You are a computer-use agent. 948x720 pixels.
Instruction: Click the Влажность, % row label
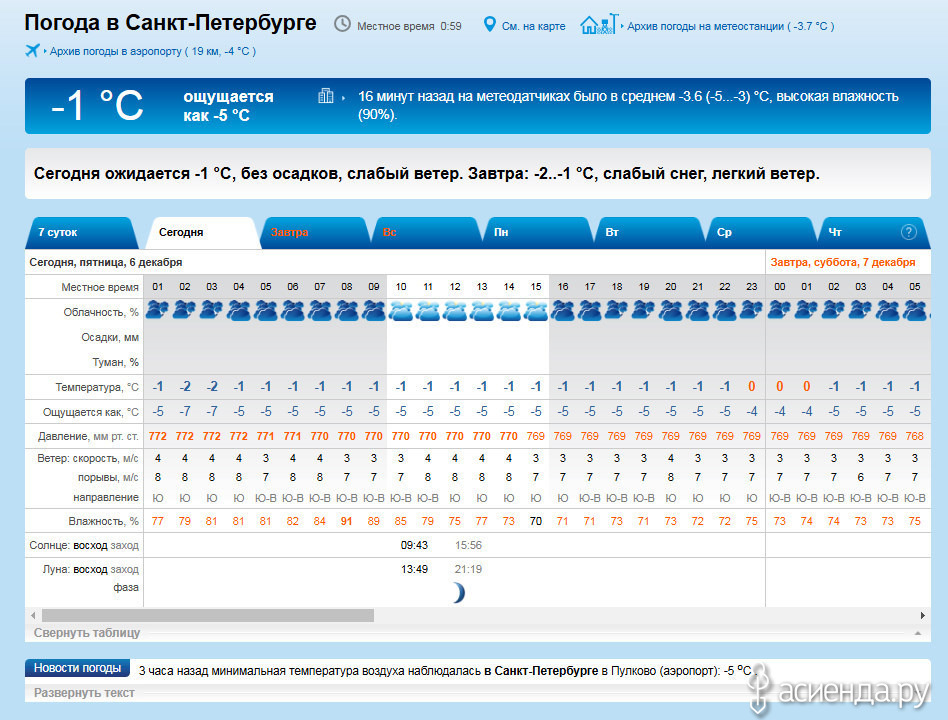(x=103, y=521)
